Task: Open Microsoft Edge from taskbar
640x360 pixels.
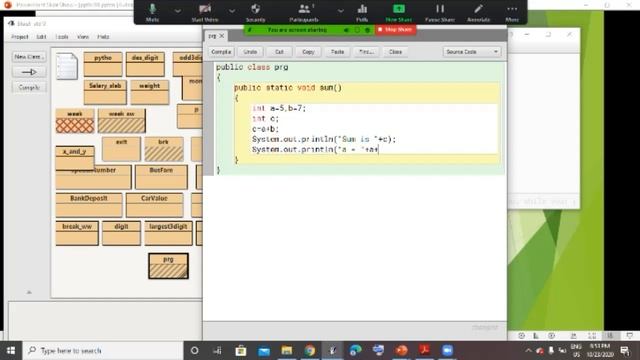Action: (x=356, y=351)
